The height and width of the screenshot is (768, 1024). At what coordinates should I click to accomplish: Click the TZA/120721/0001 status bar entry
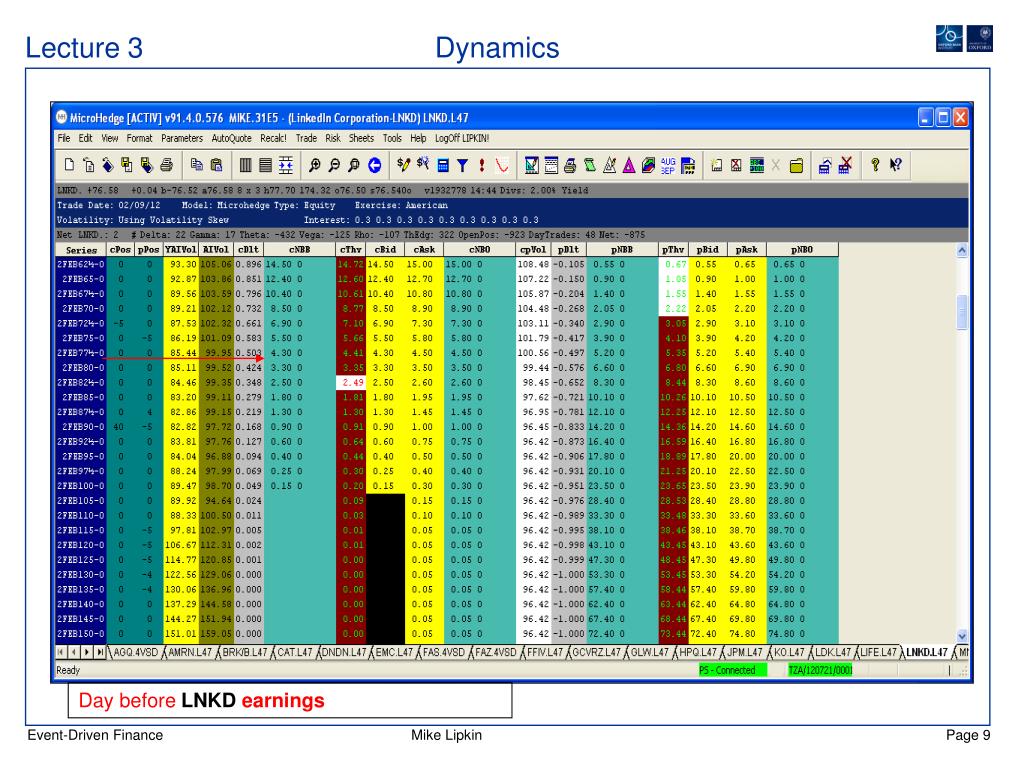(x=820, y=670)
